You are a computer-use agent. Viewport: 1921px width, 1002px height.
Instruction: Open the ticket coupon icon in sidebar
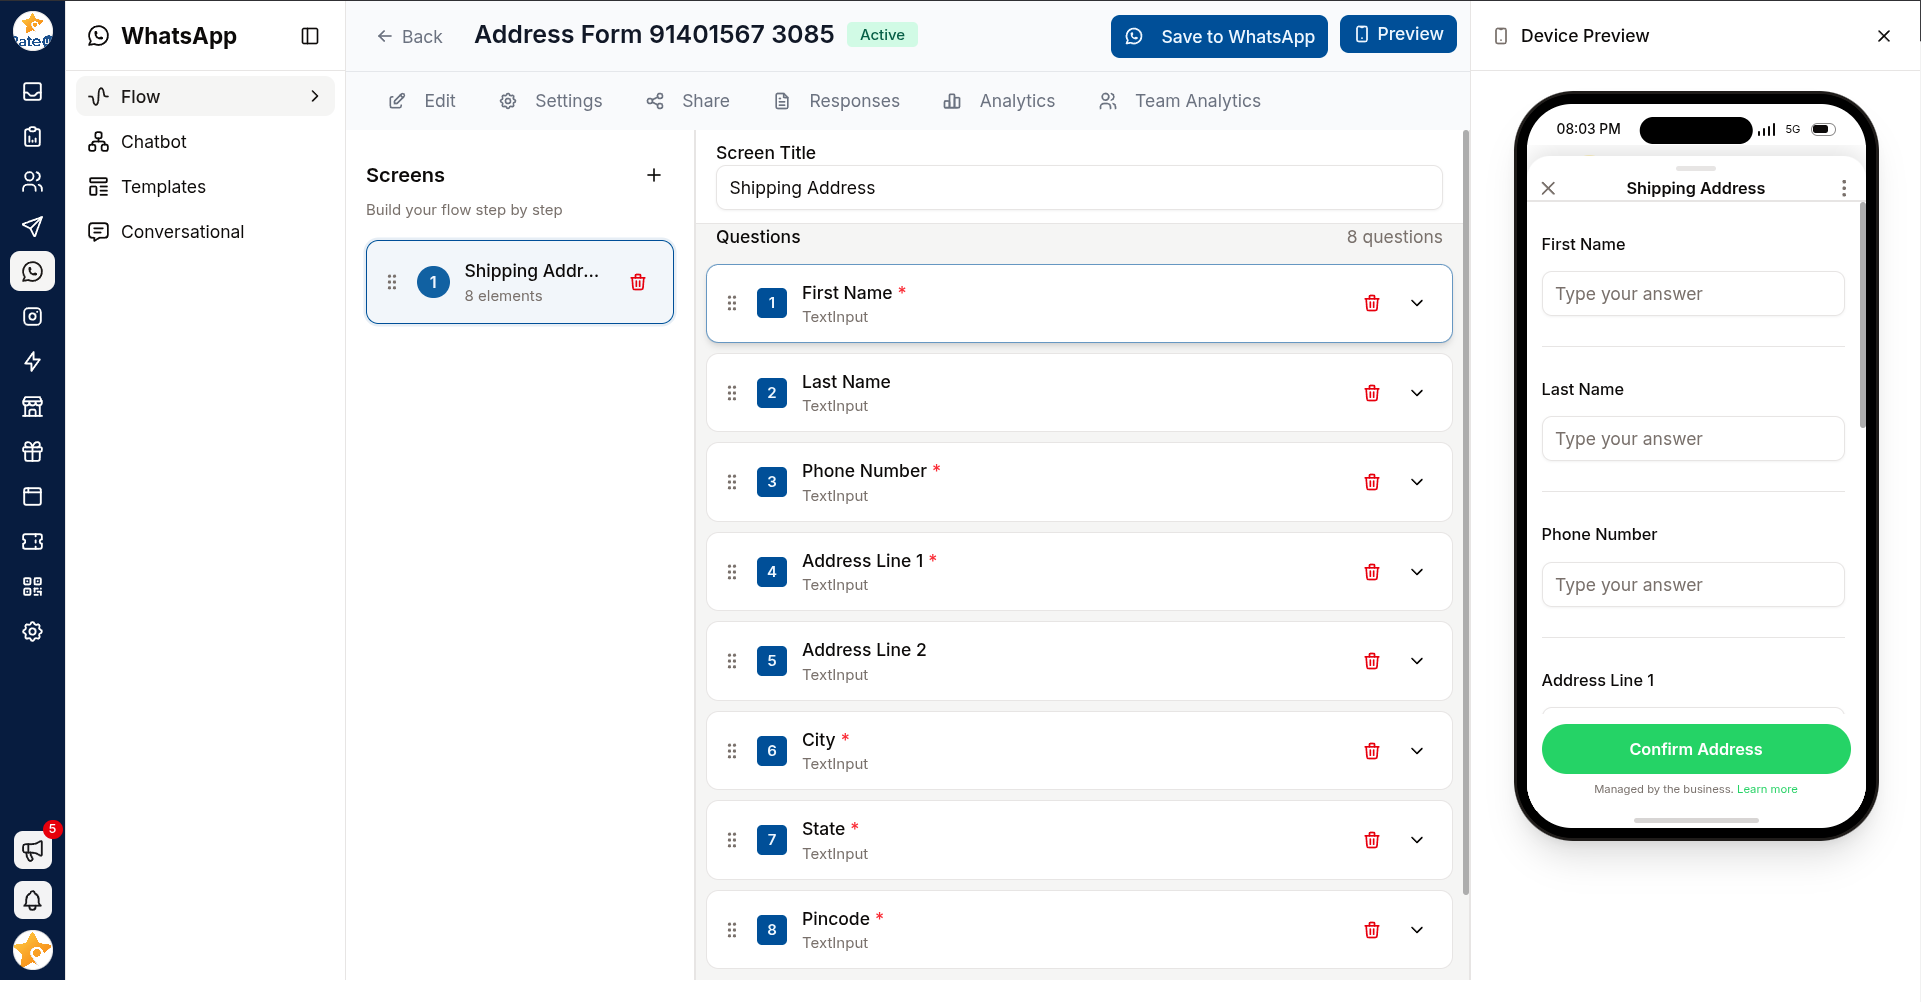click(x=32, y=541)
